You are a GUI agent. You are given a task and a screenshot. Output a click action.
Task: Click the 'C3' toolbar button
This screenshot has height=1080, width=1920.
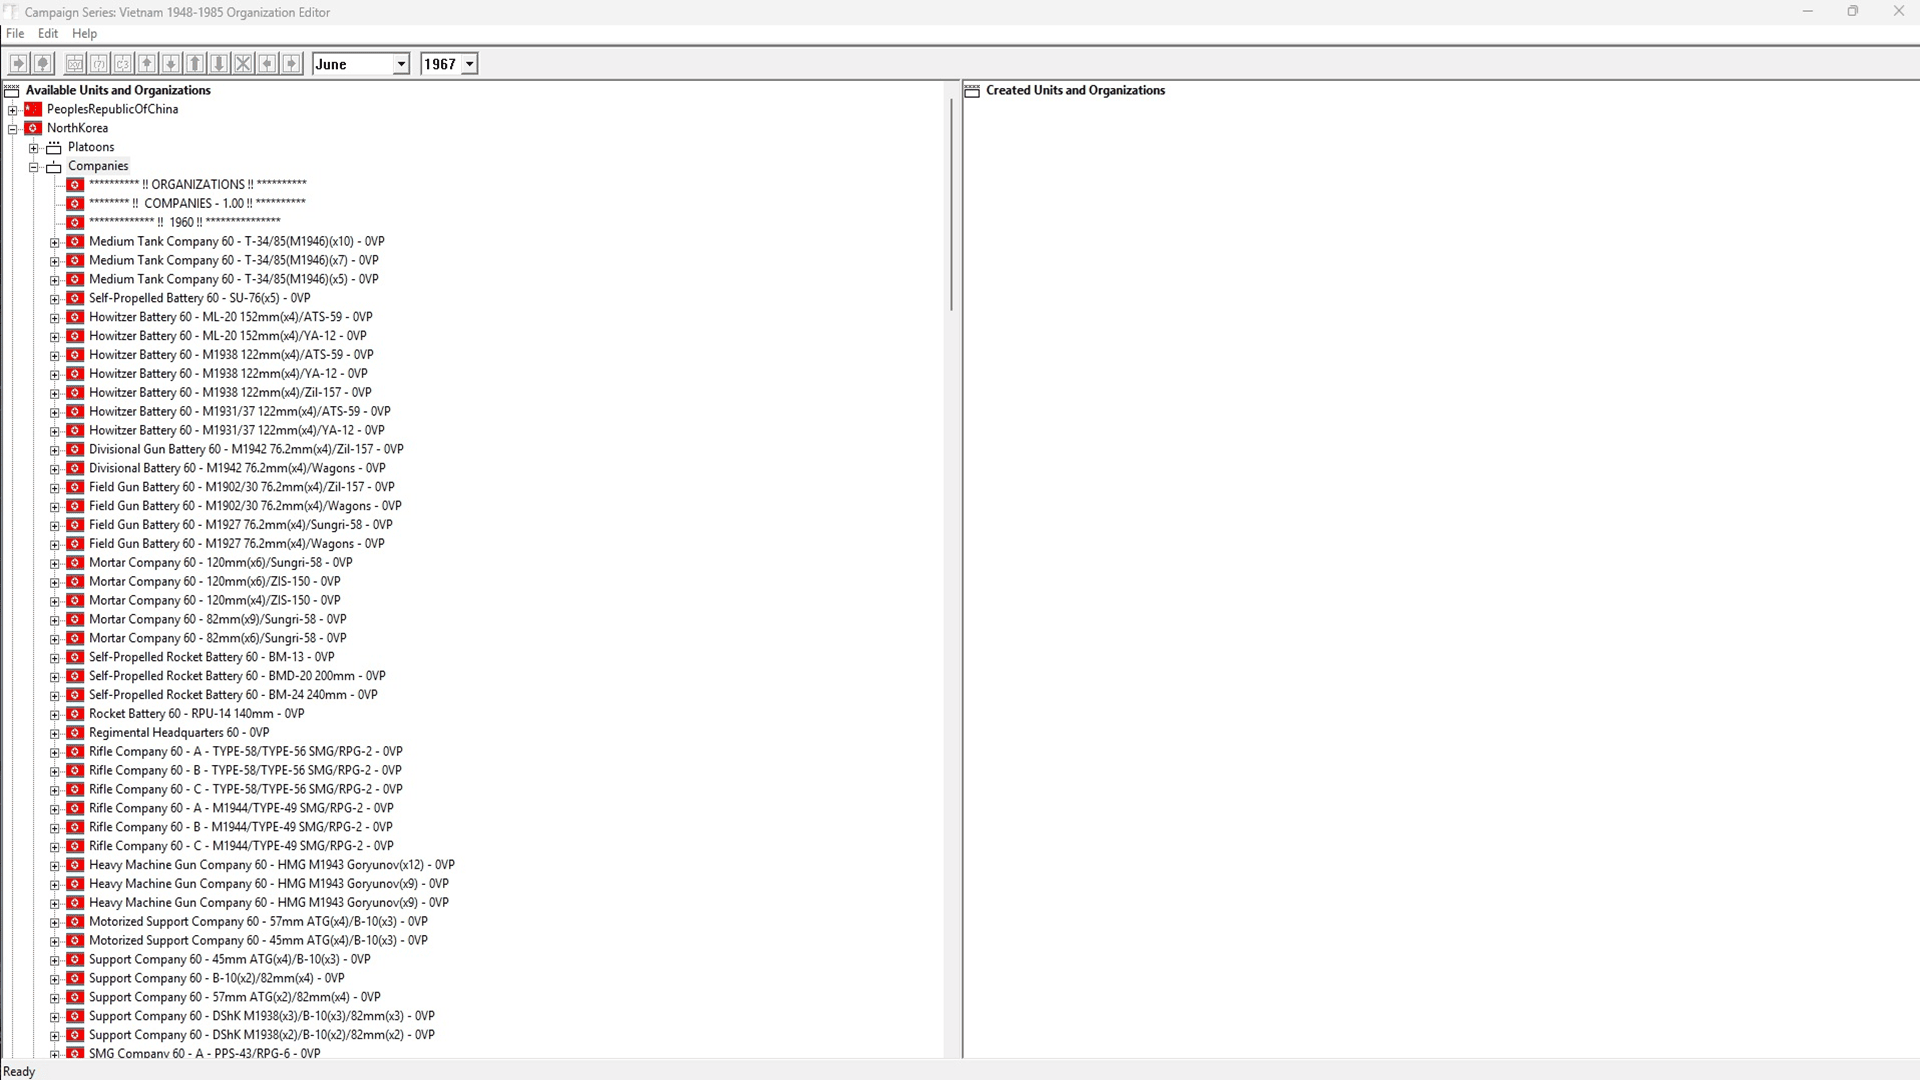tap(123, 64)
